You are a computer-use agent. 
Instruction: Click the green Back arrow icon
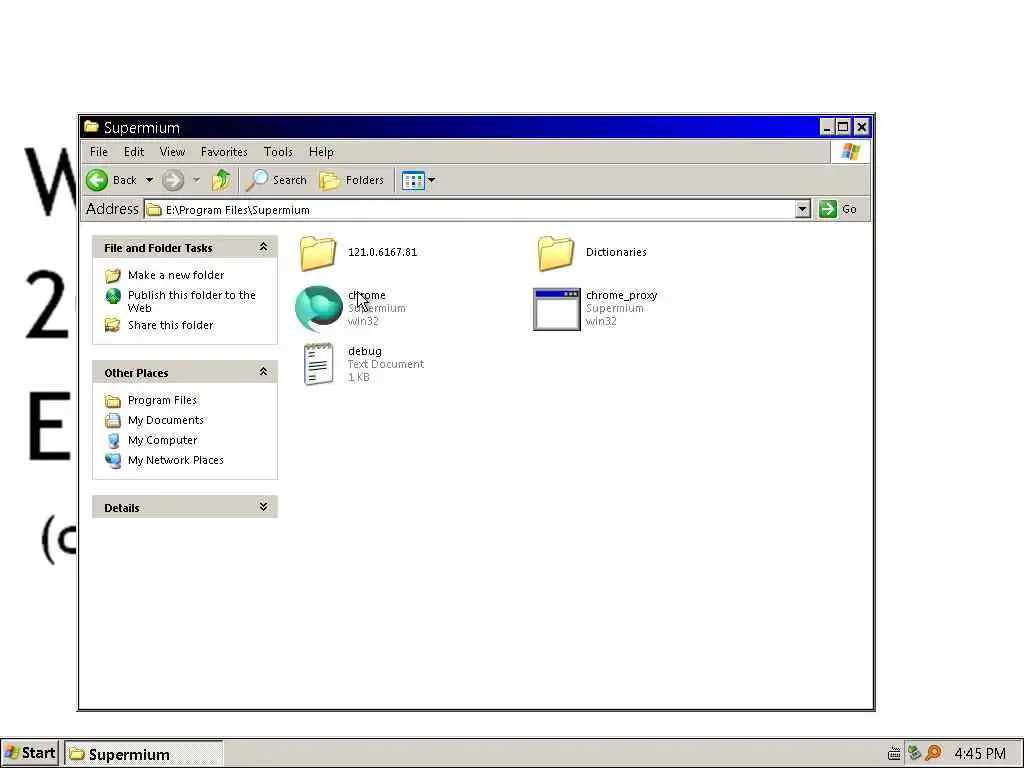(97, 180)
